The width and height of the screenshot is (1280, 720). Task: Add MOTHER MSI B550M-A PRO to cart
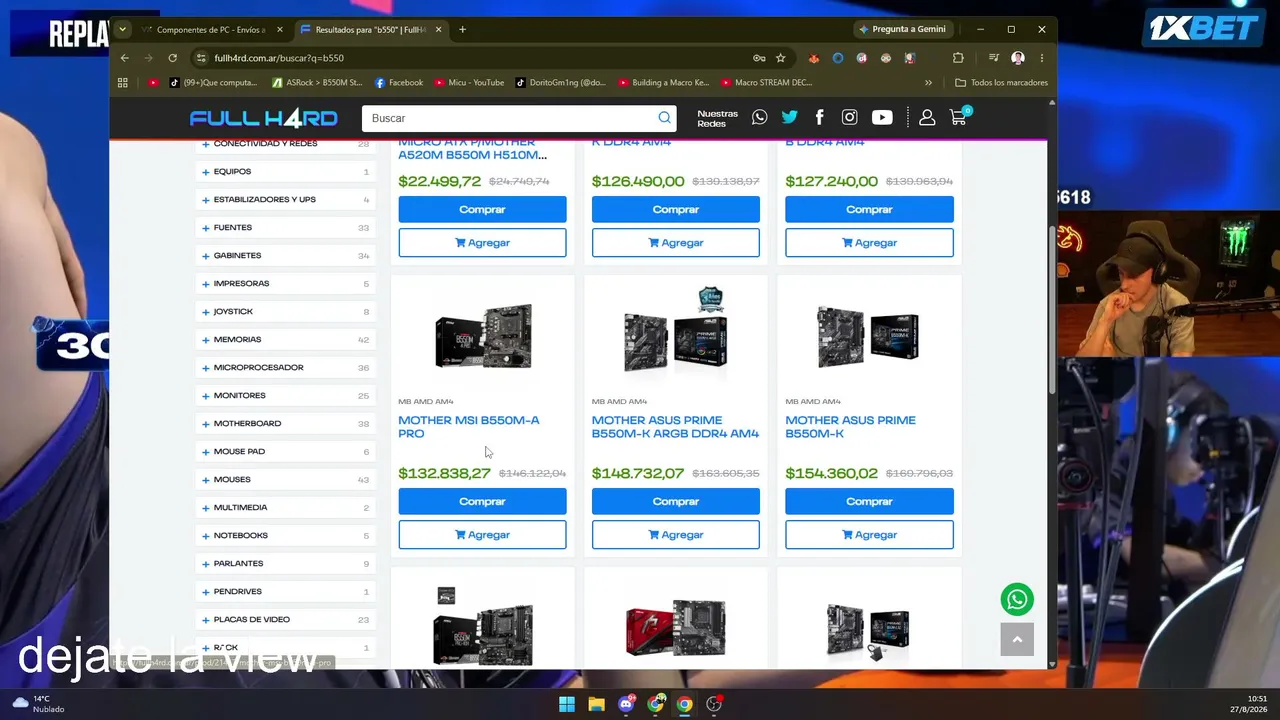482,535
